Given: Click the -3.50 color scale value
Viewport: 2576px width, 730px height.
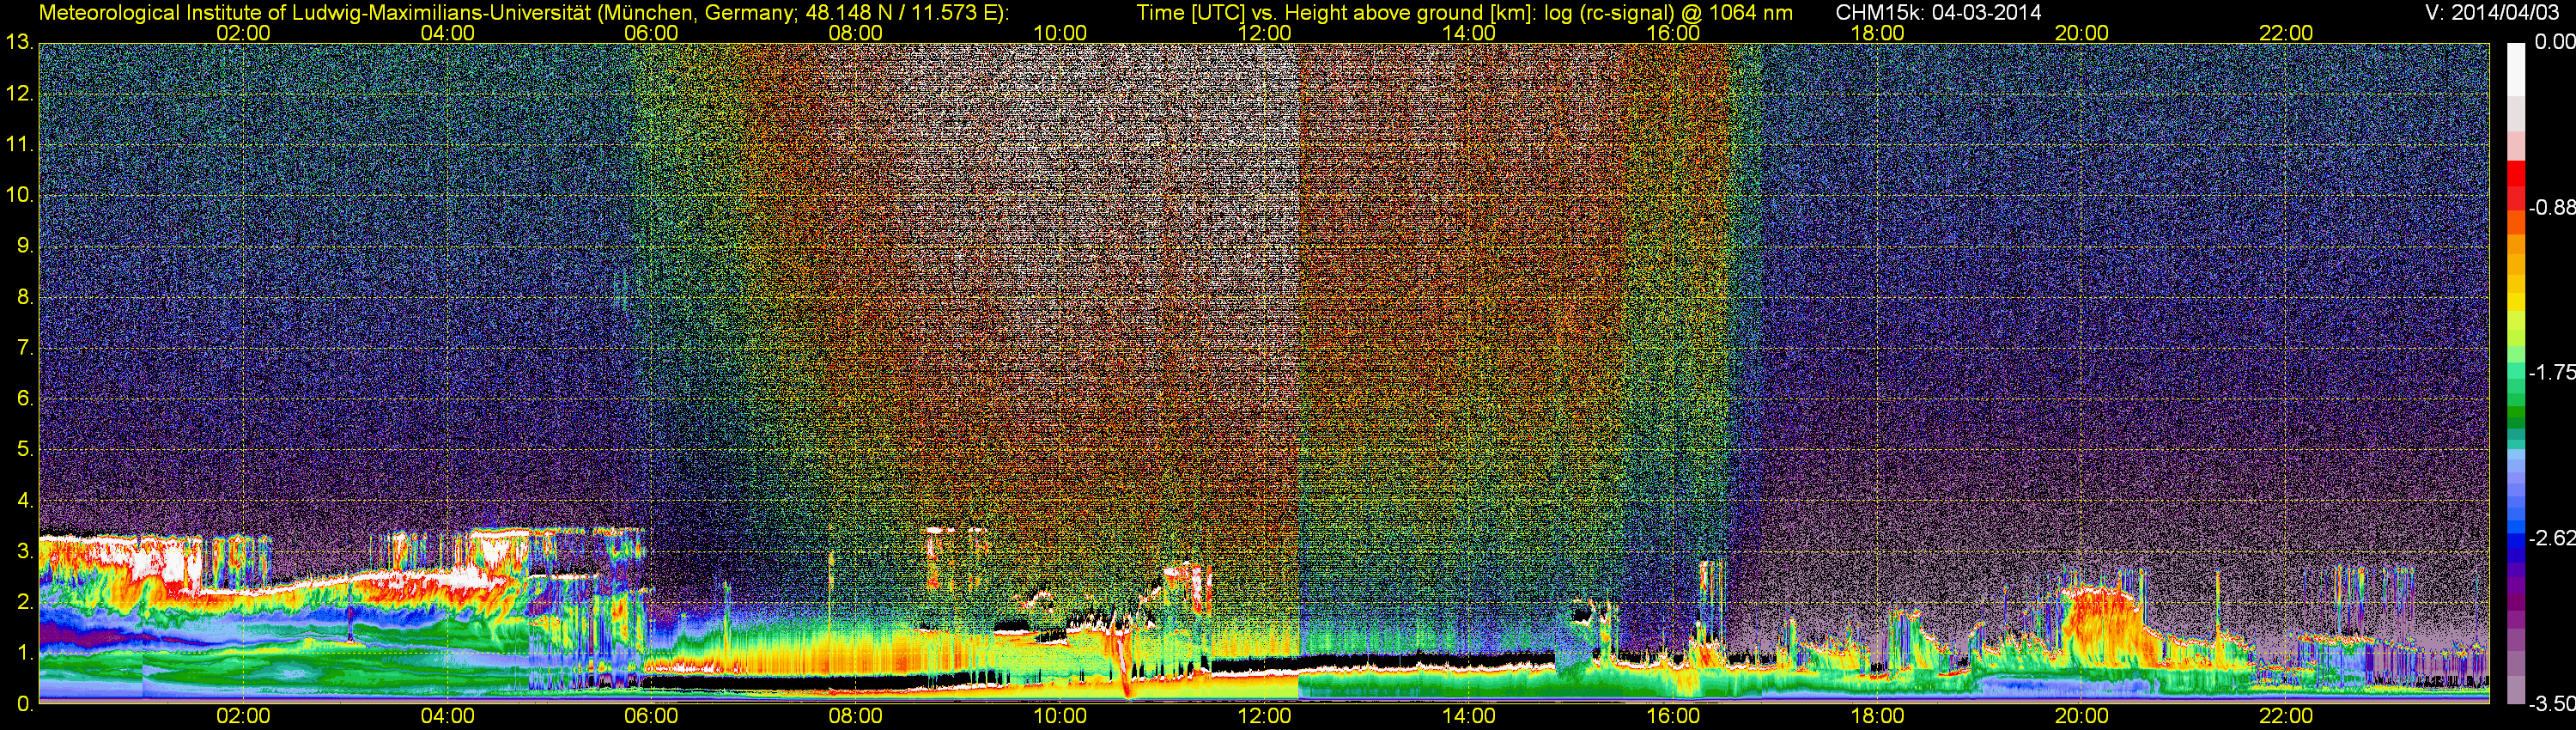Looking at the screenshot, I should (x=2552, y=704).
